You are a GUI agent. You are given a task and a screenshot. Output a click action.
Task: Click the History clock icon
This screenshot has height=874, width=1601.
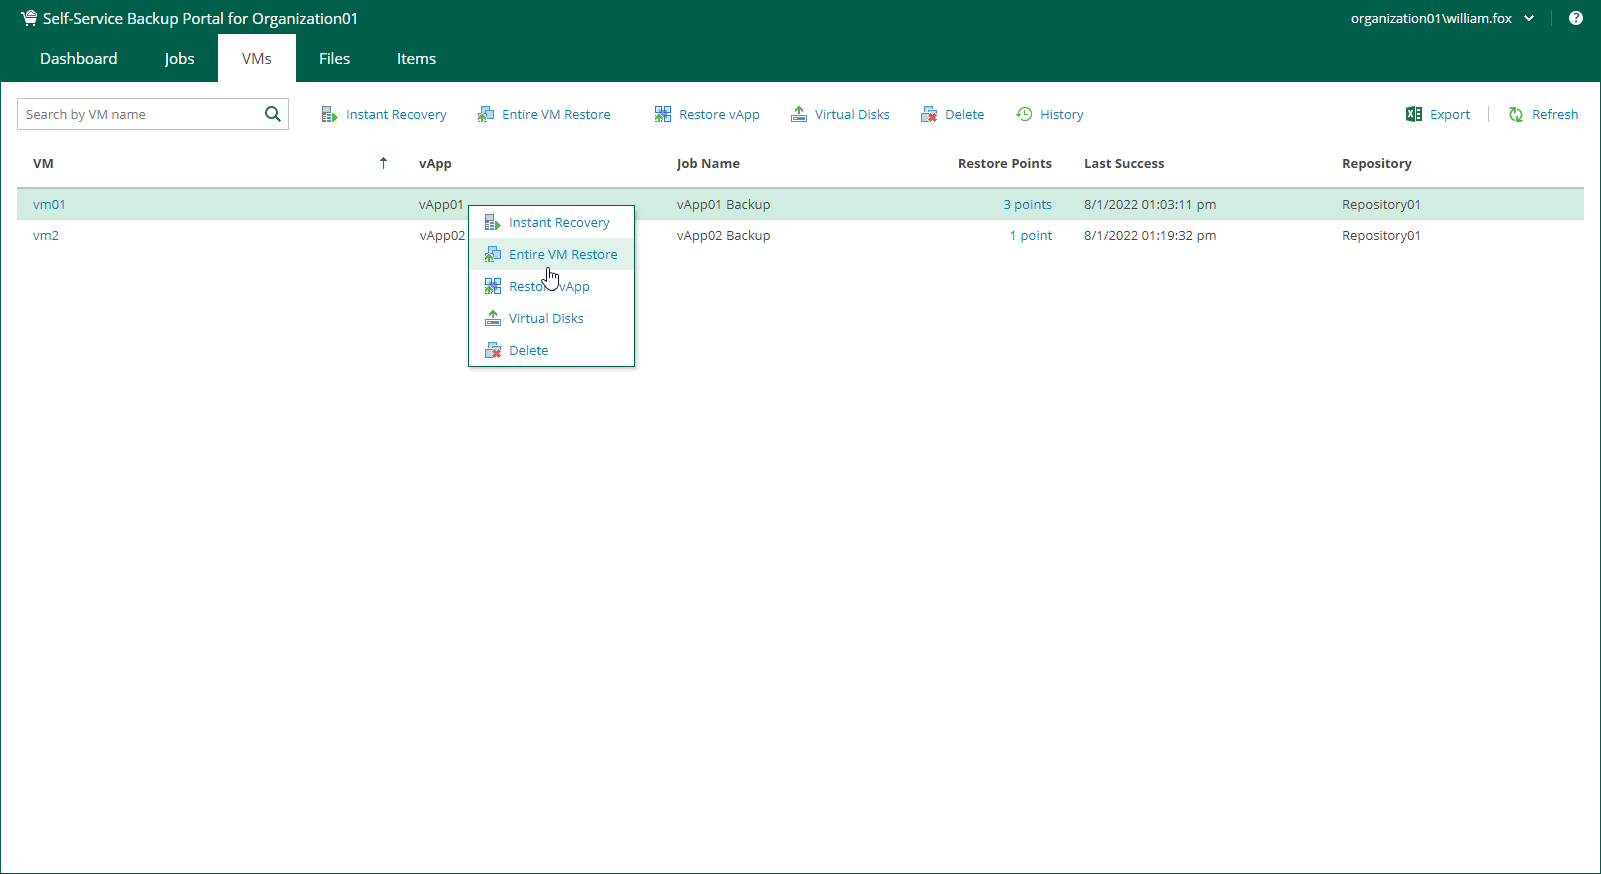click(x=1024, y=114)
